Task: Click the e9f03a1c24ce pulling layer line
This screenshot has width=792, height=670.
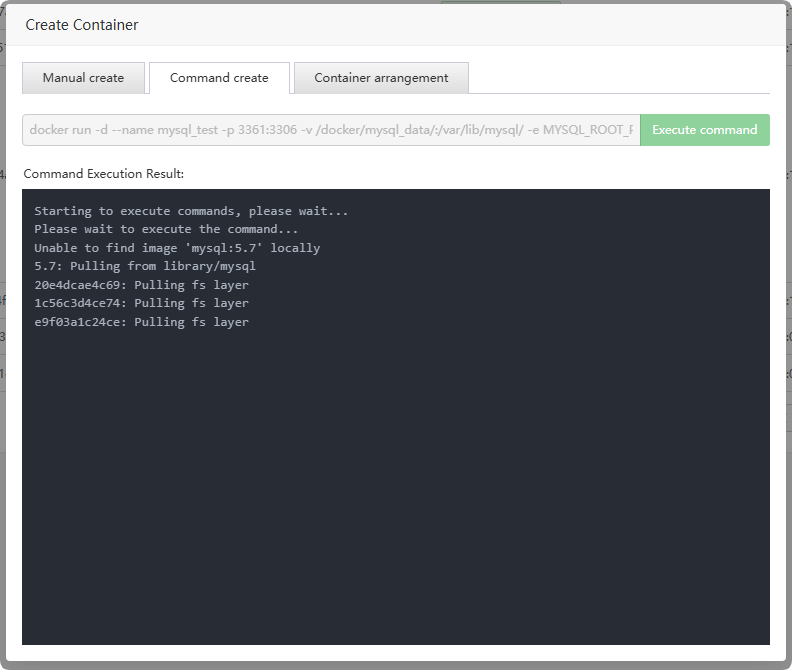Action: [x=141, y=322]
